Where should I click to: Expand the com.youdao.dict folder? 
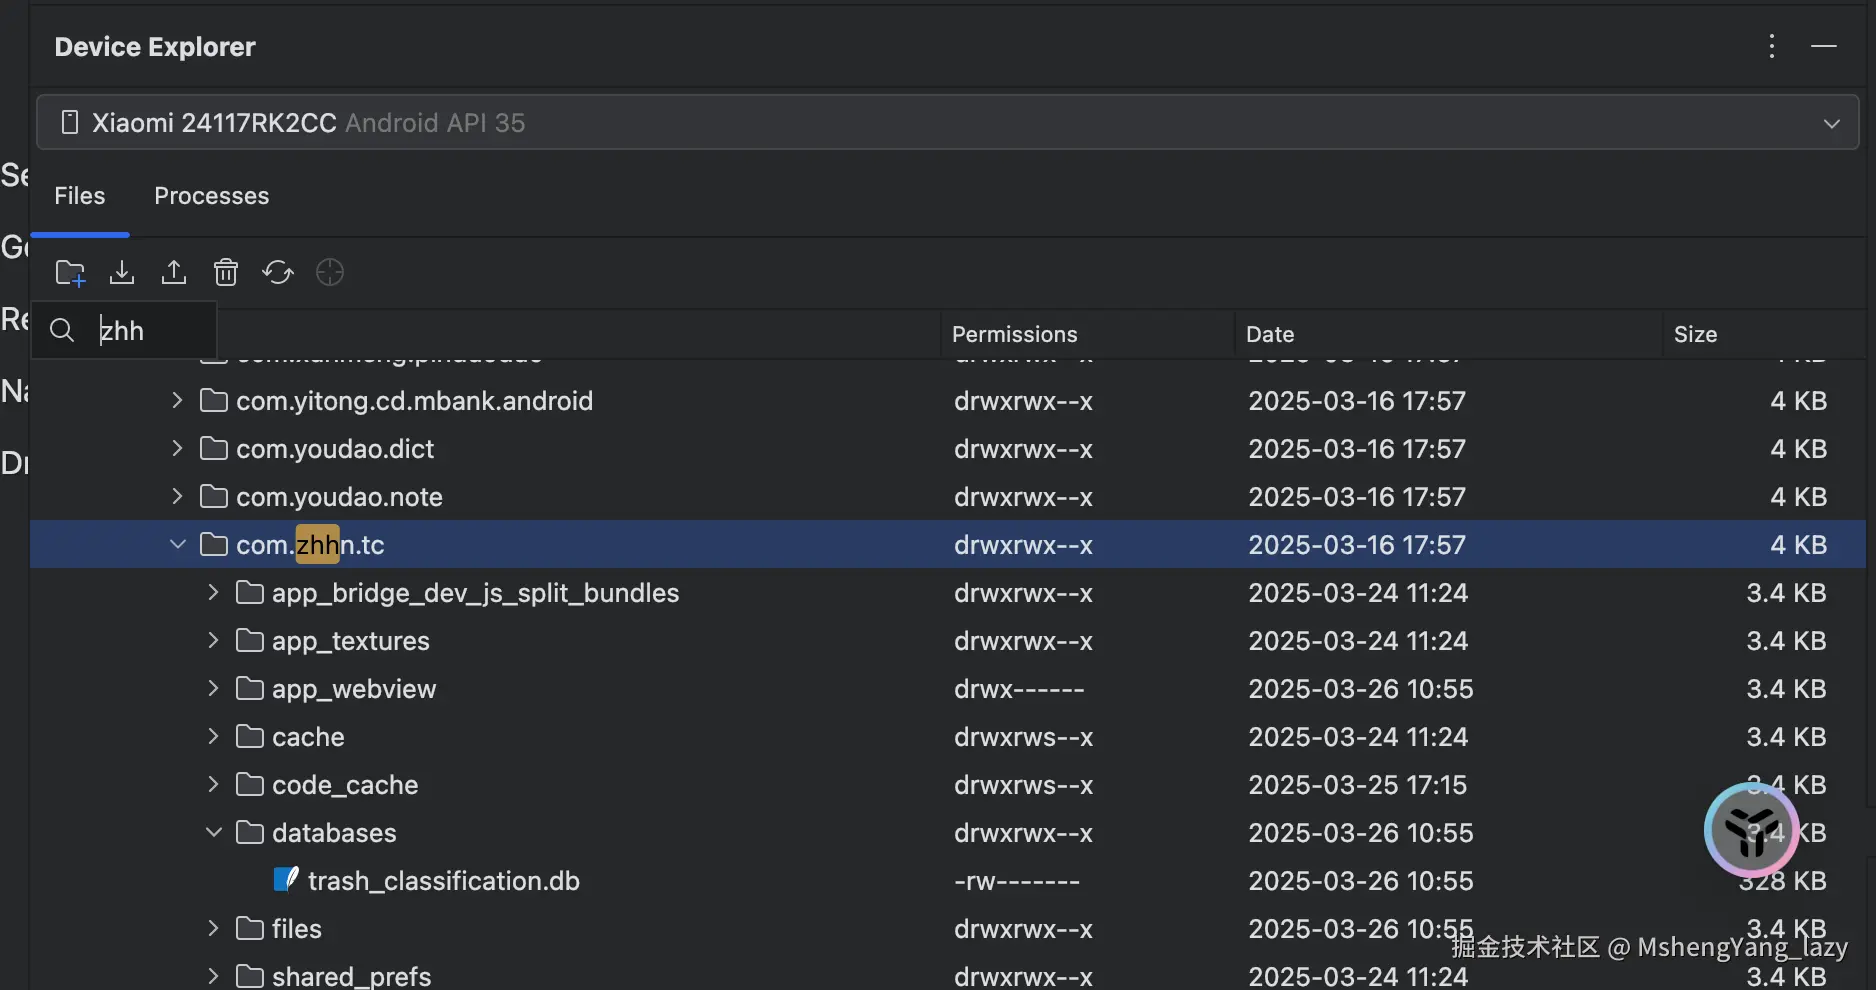click(177, 448)
